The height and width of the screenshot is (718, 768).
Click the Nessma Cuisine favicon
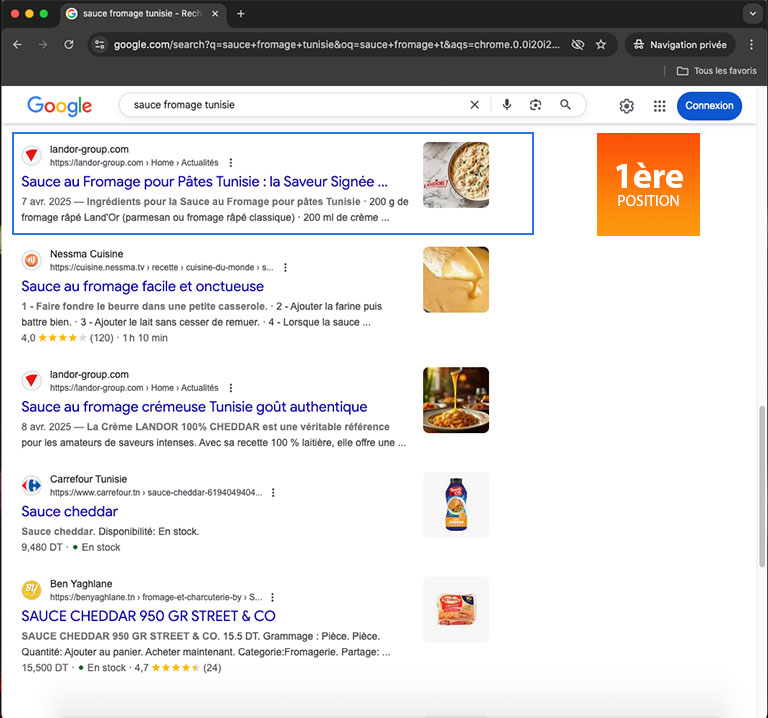pos(31,261)
